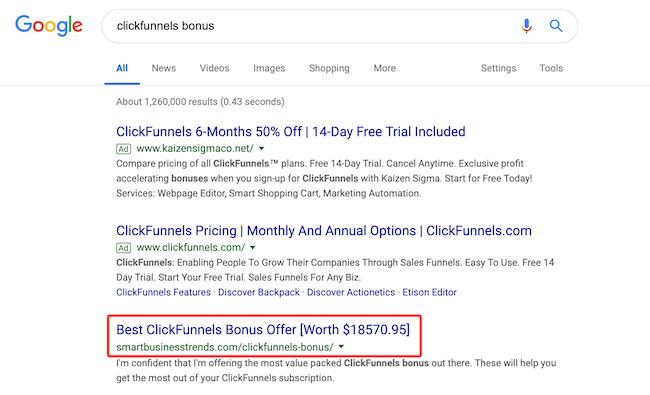The width and height of the screenshot is (650, 395).
Task: Open the Images tab
Action: point(269,68)
